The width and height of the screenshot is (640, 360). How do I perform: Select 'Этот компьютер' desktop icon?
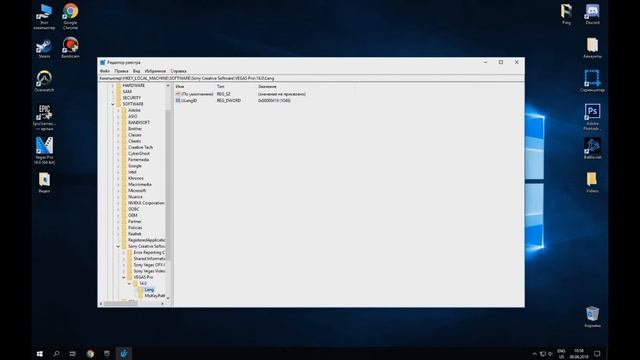coord(44,16)
